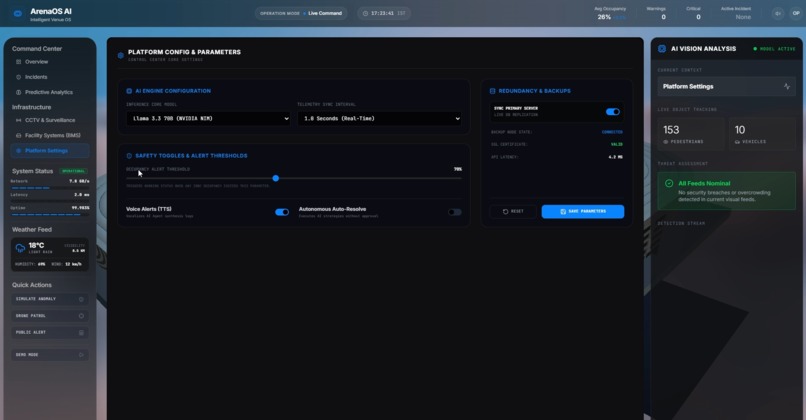
Task: Click the Detection Stream heading
Action: coord(681,224)
